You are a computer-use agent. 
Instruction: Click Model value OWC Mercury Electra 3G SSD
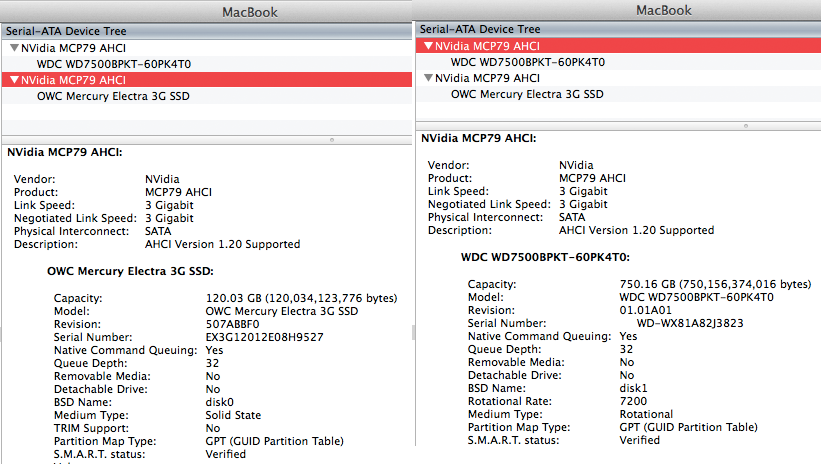(282, 311)
